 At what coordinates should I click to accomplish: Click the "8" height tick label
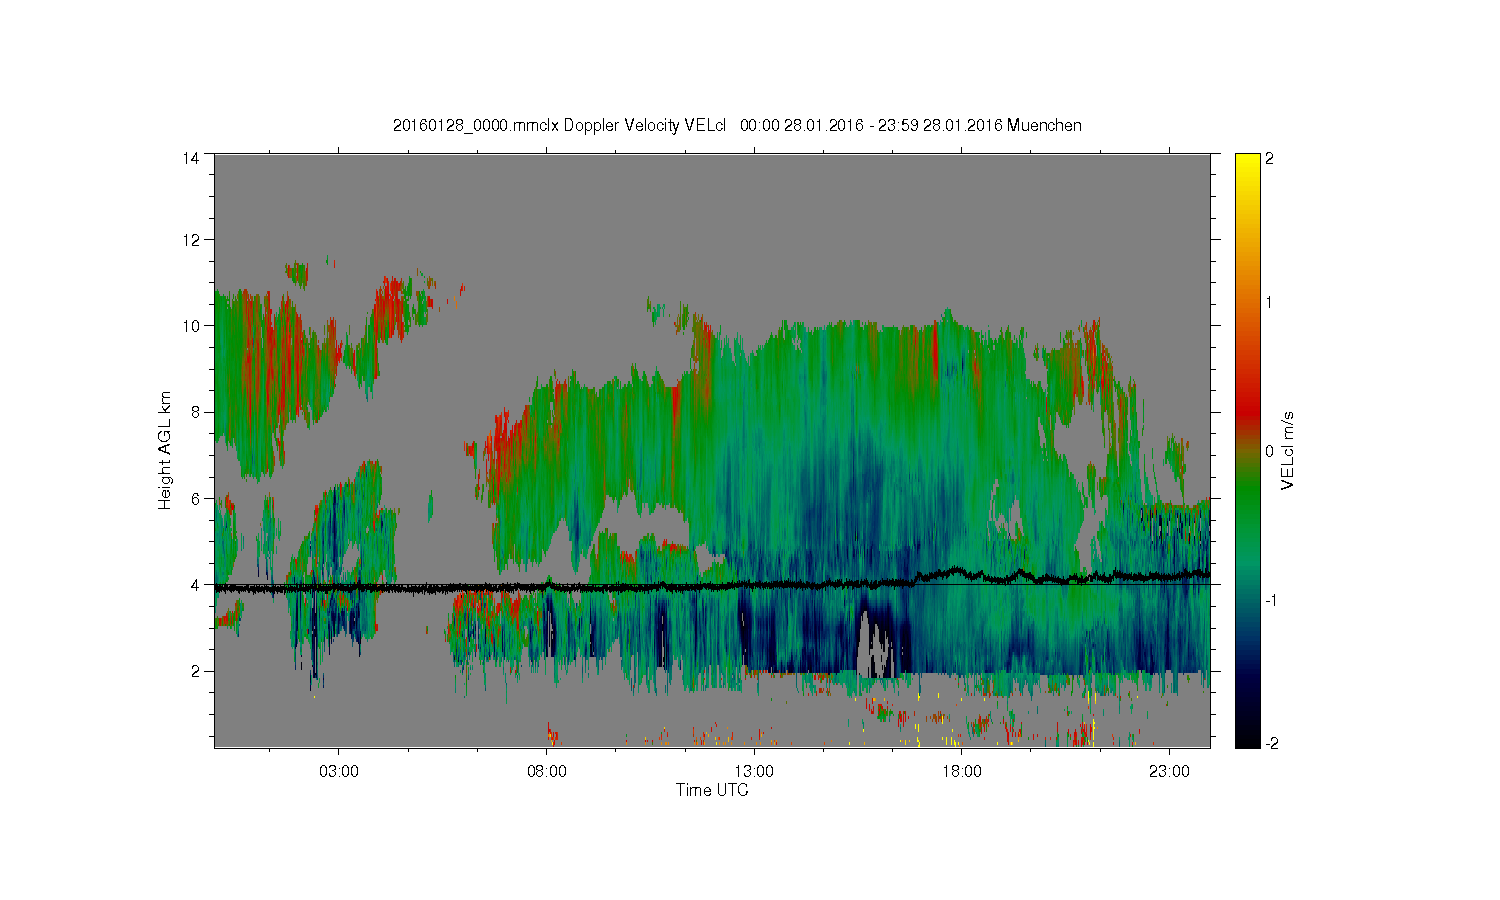coord(194,412)
